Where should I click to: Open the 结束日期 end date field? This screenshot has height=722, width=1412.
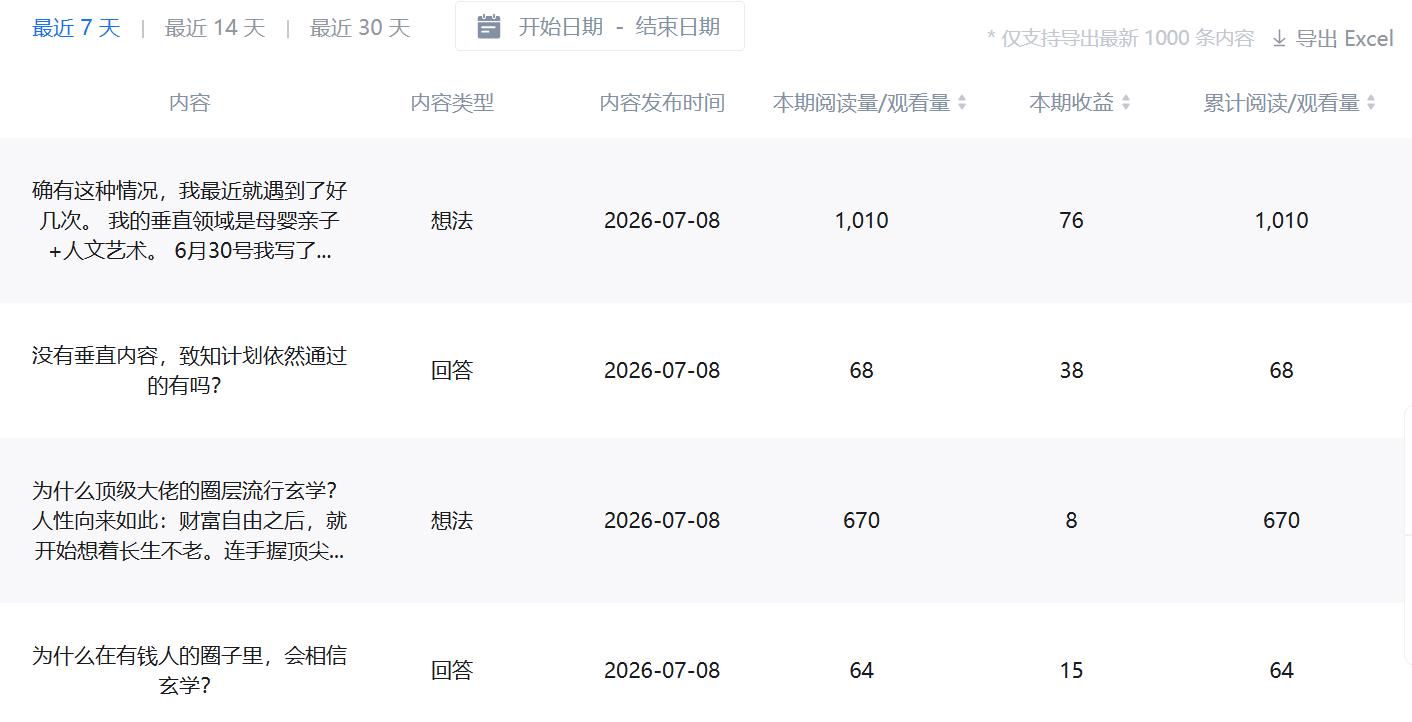678,27
